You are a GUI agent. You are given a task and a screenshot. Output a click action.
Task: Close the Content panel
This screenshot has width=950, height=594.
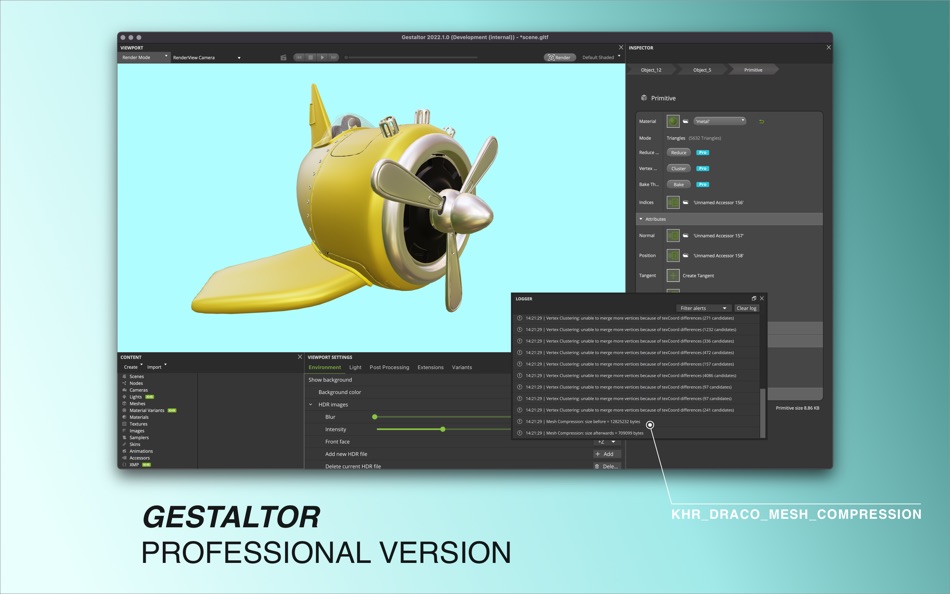click(300, 357)
